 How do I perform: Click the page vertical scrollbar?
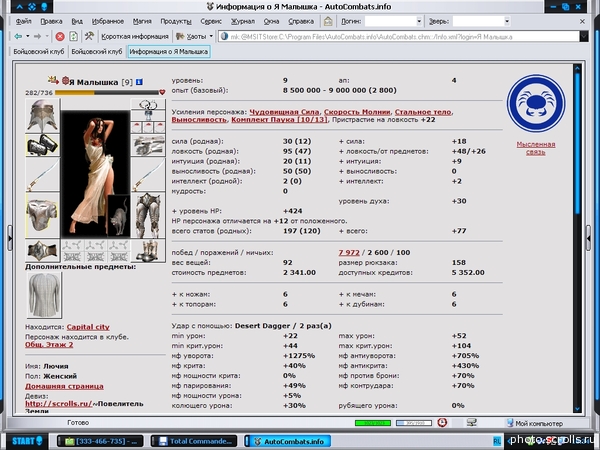click(577, 238)
